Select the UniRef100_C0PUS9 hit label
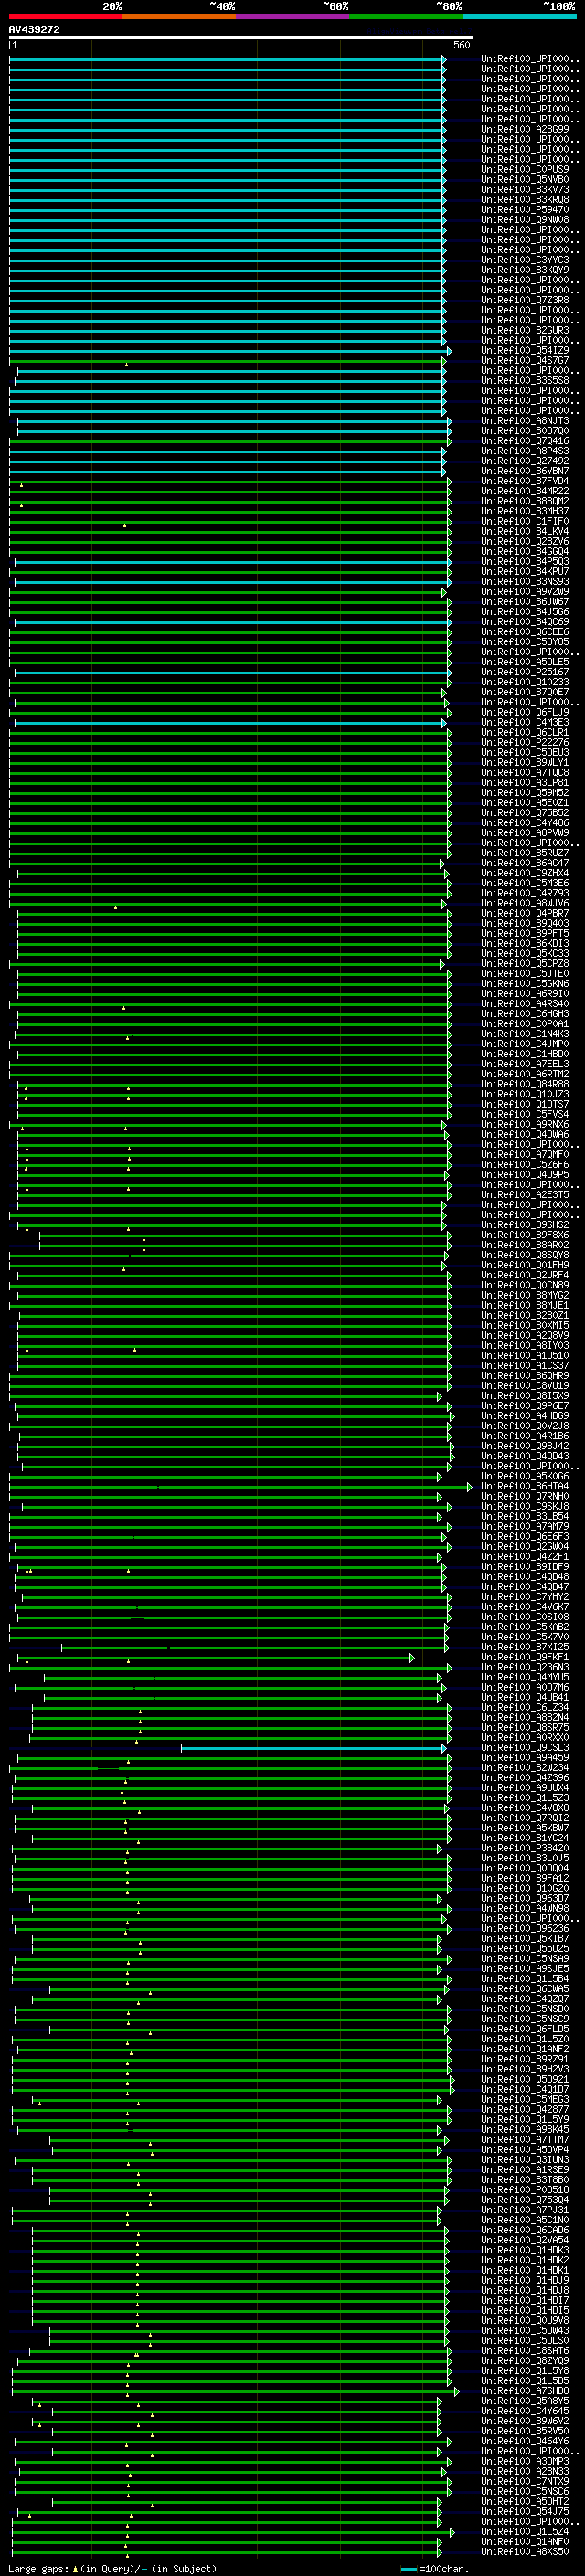 [524, 169]
